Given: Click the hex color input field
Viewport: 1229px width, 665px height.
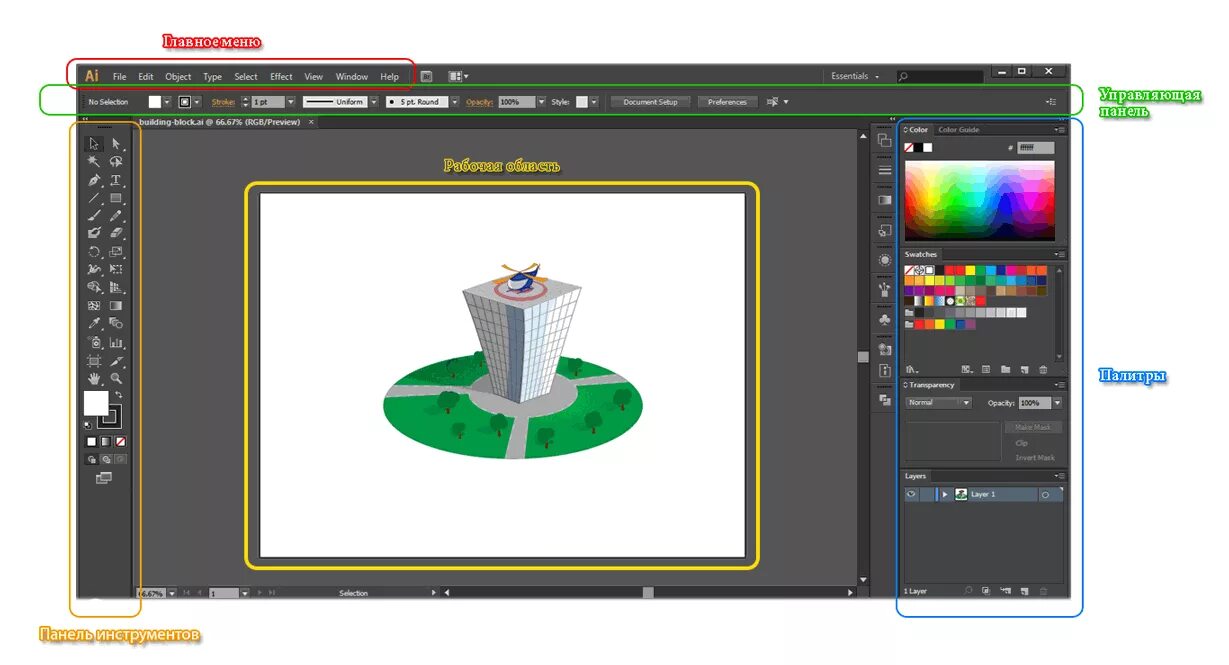Looking at the screenshot, I should (1036, 148).
